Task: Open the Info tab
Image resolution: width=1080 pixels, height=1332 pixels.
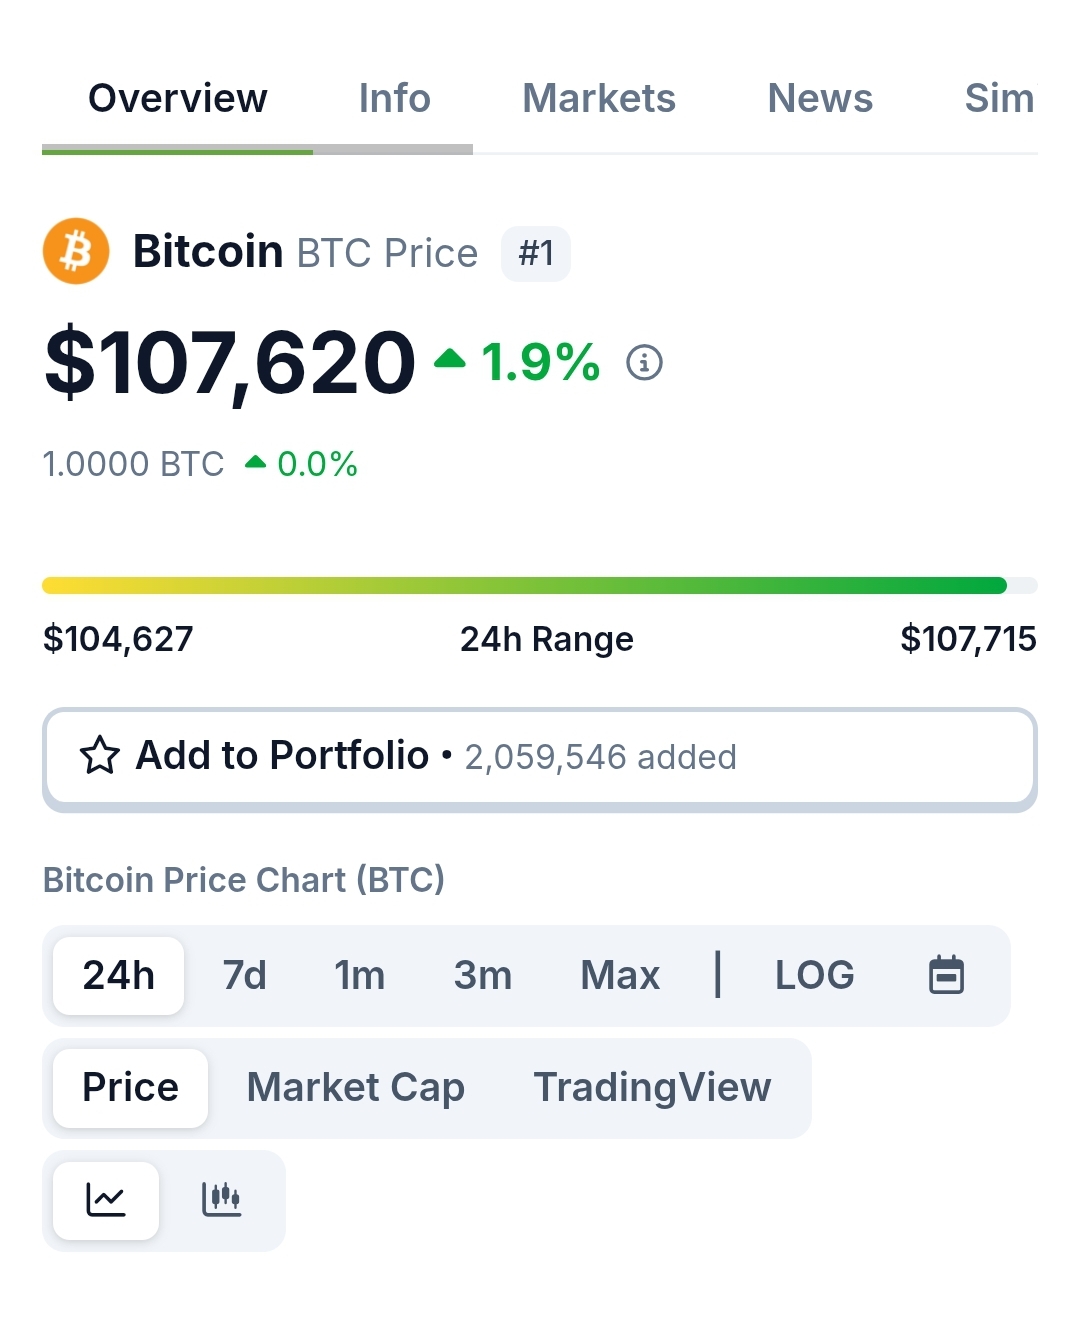Action: pyautogui.click(x=394, y=99)
